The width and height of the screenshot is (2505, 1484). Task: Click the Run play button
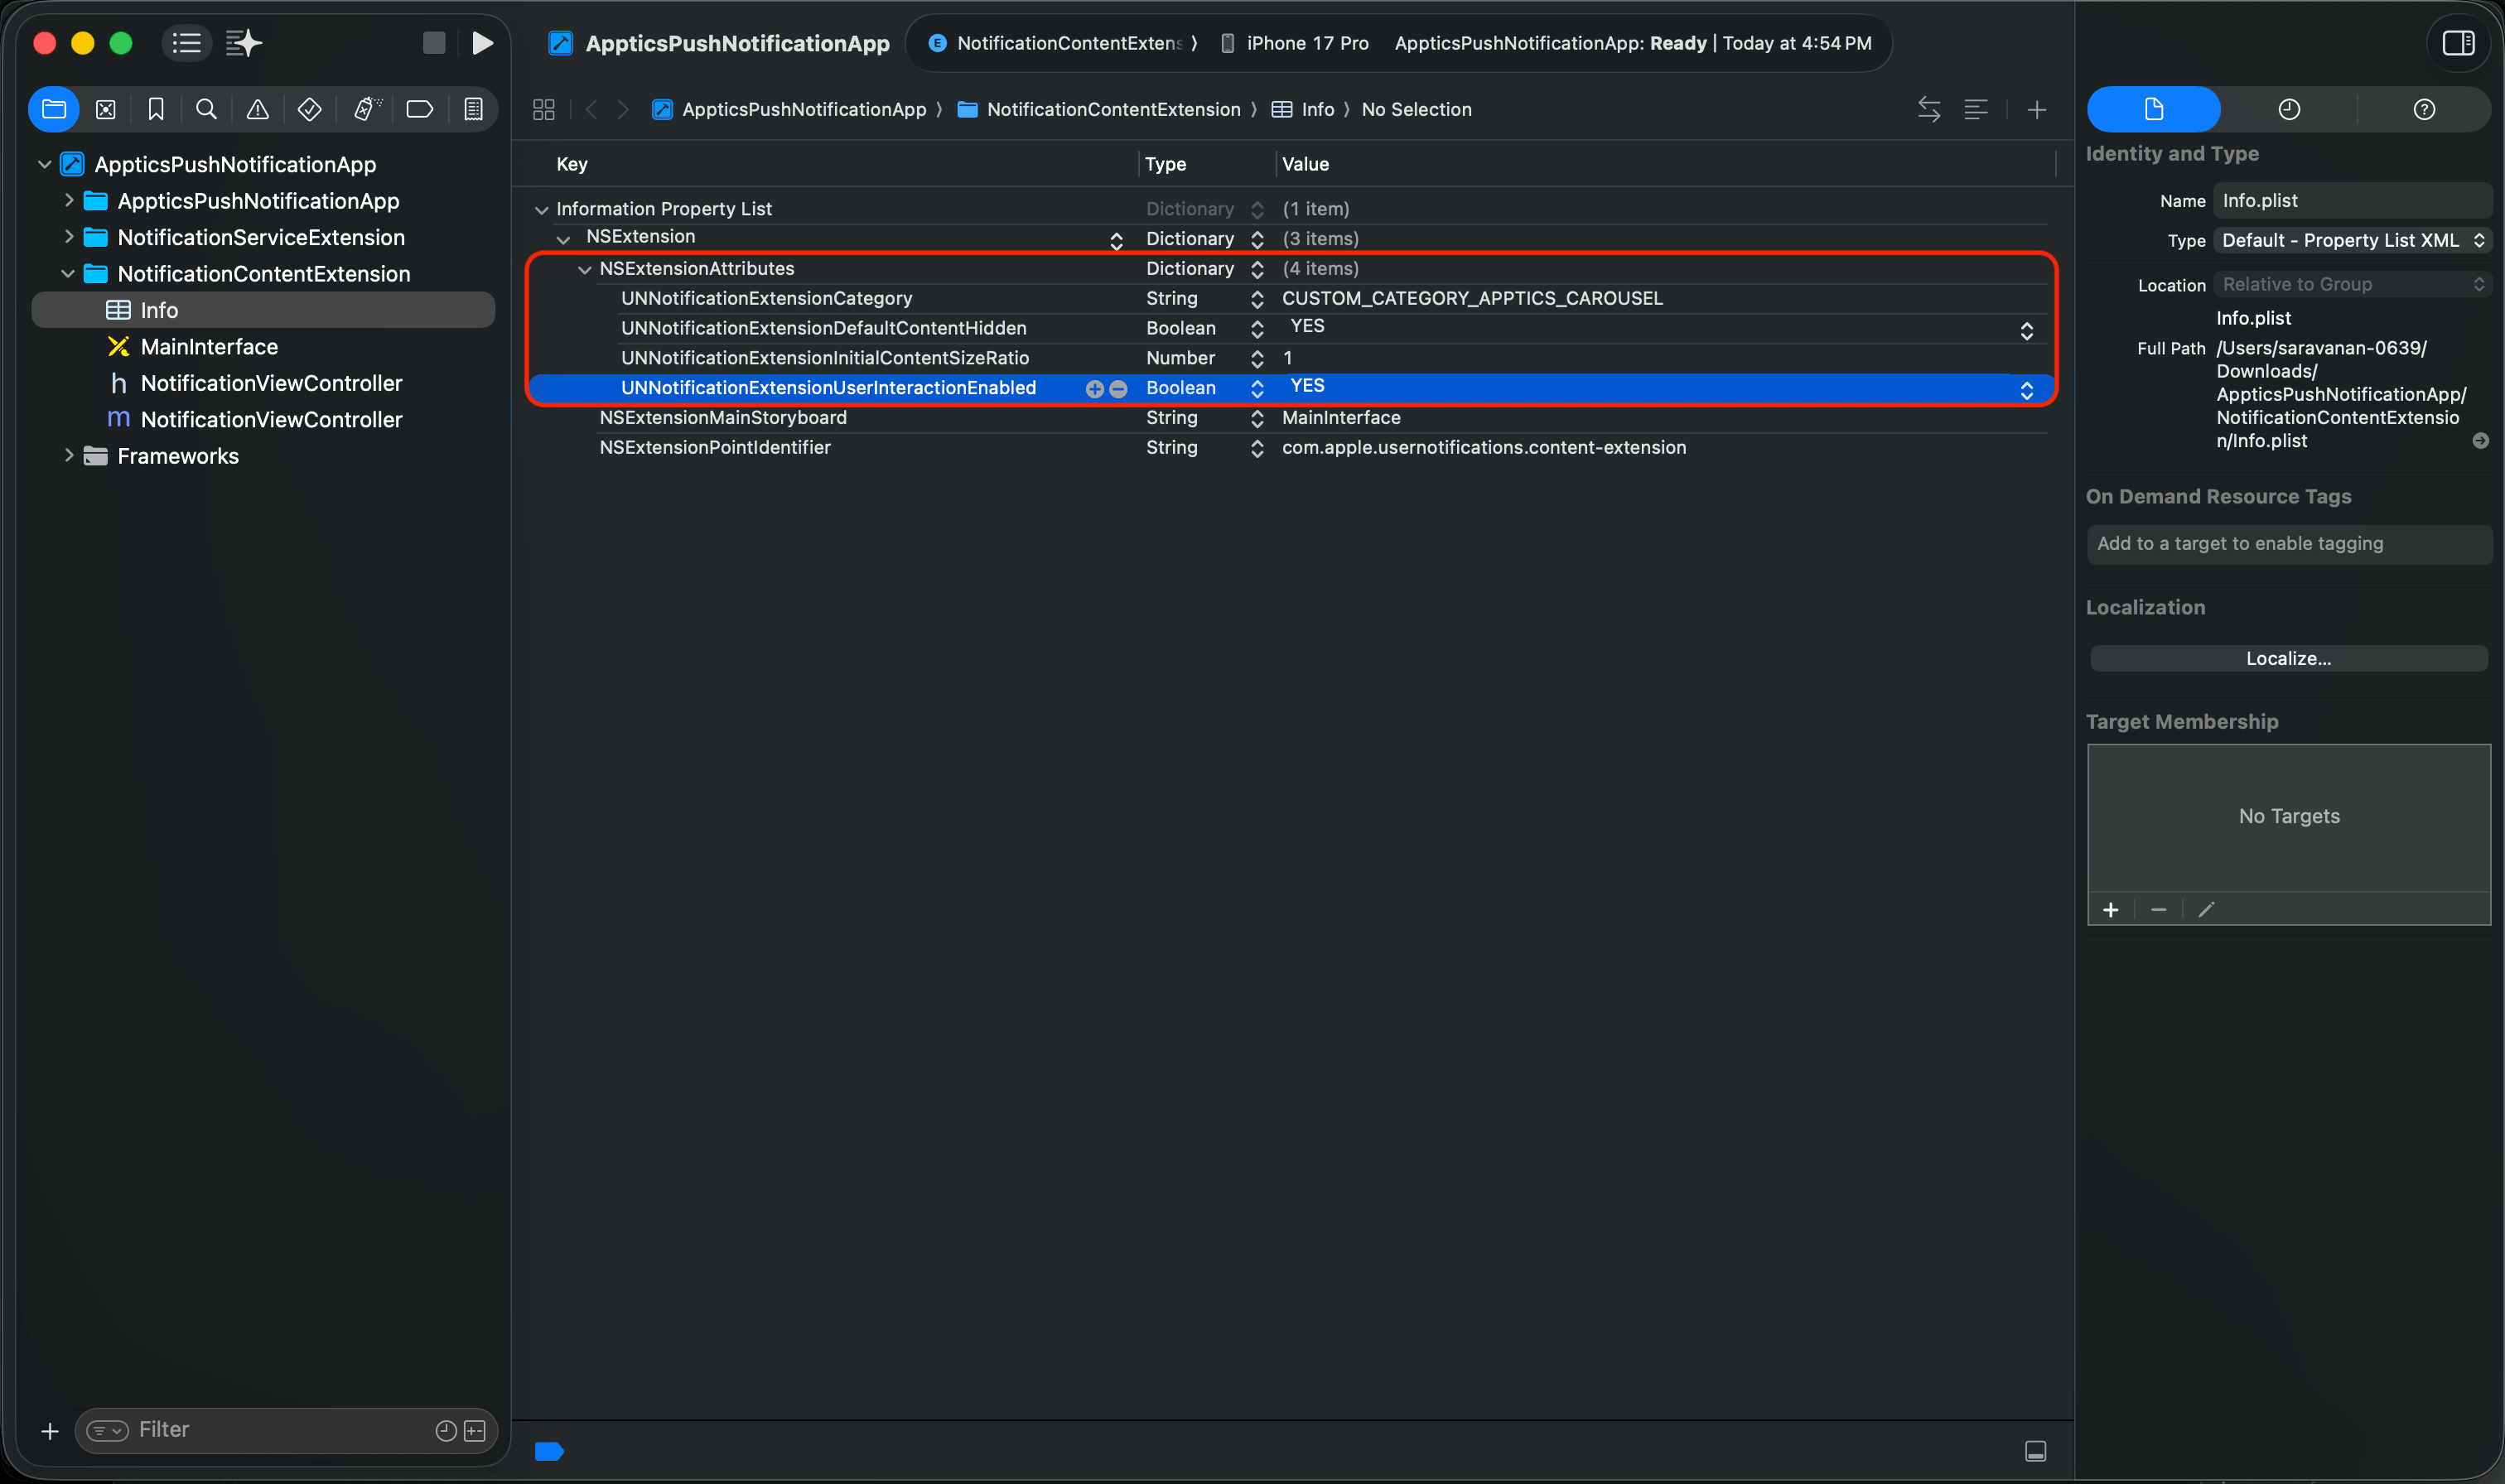pos(482,43)
